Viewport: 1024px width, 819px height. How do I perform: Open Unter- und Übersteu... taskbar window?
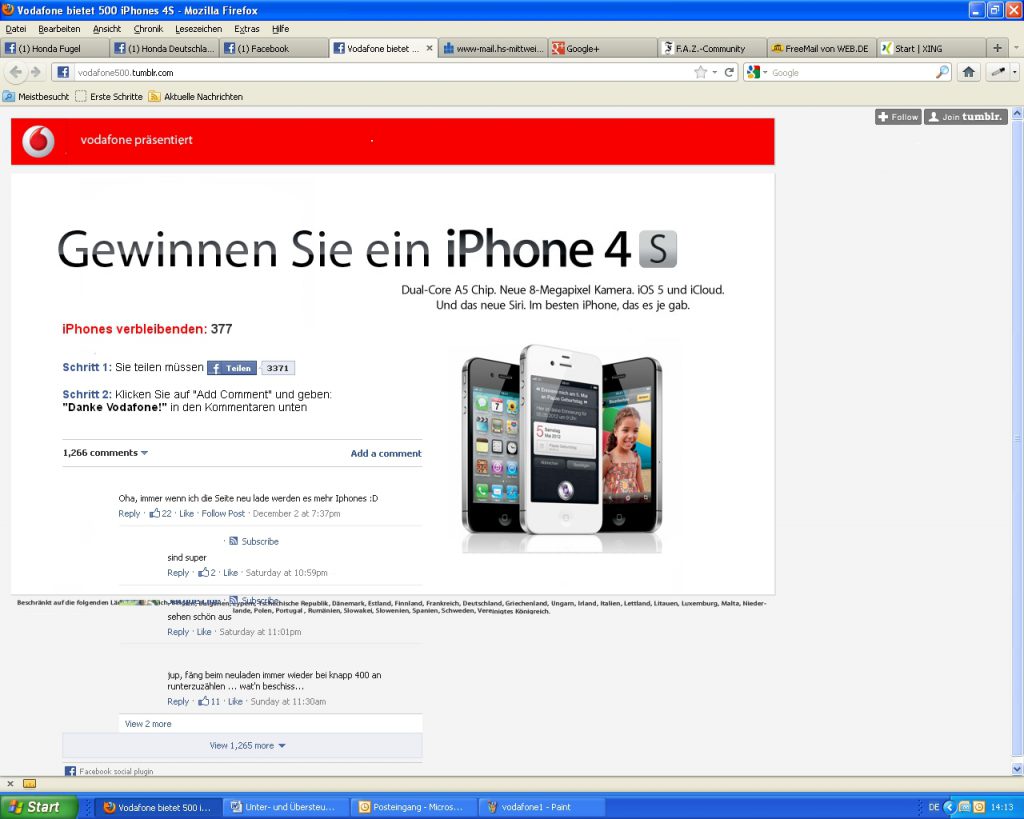point(285,807)
